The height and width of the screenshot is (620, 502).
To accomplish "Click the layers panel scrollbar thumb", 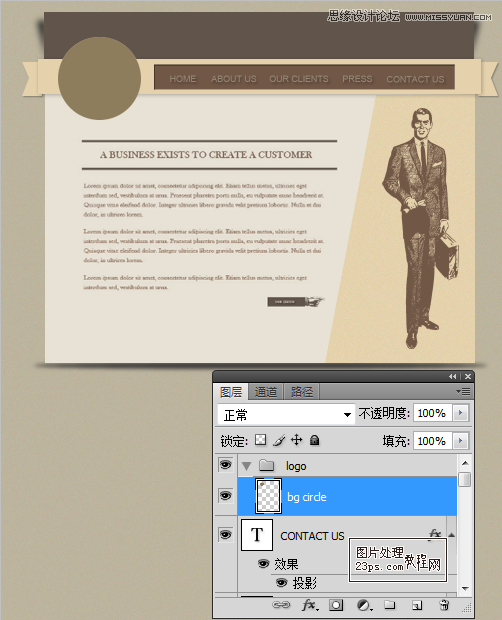I will 465,479.
